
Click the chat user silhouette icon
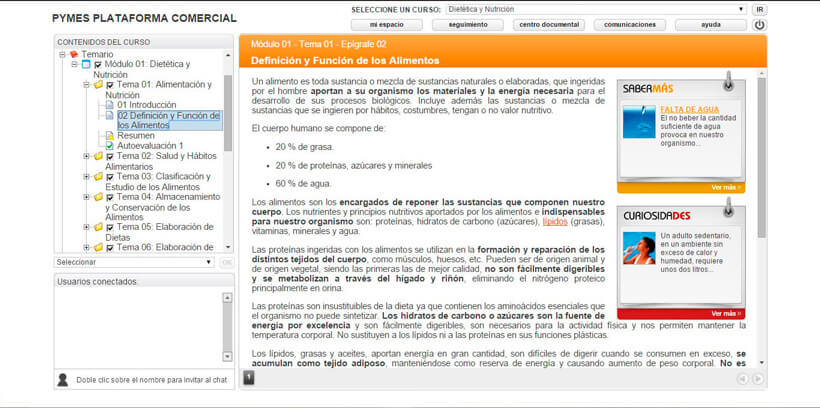pyautogui.click(x=63, y=380)
